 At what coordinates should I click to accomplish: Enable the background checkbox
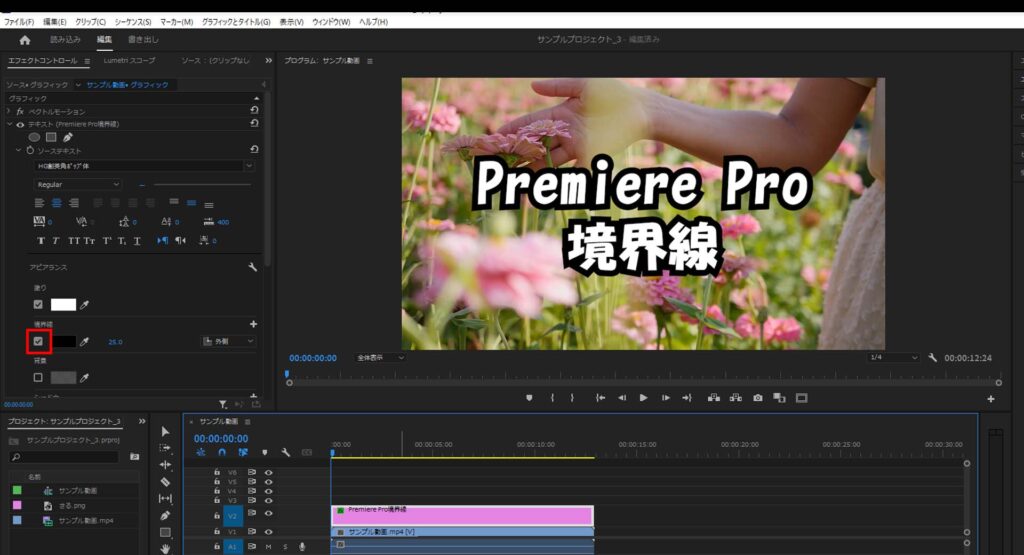[38, 377]
